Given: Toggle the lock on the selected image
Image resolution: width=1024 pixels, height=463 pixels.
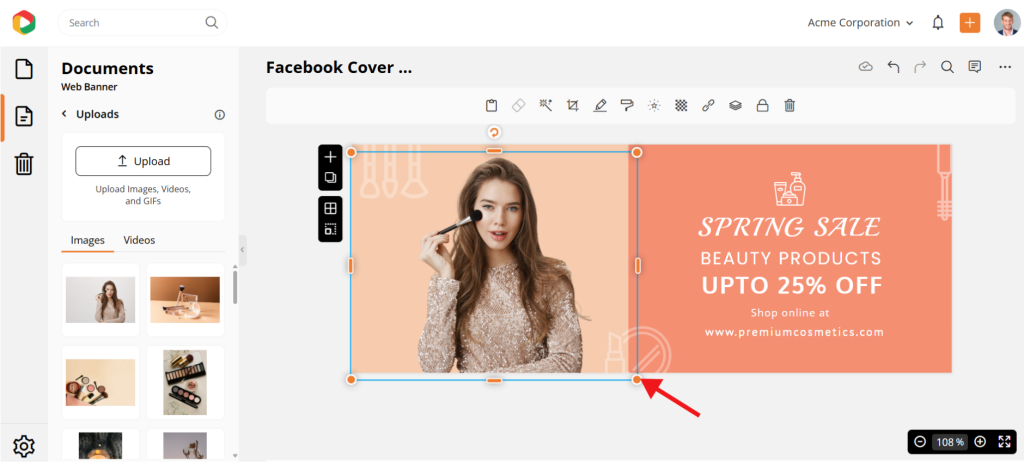Looking at the screenshot, I should [762, 105].
